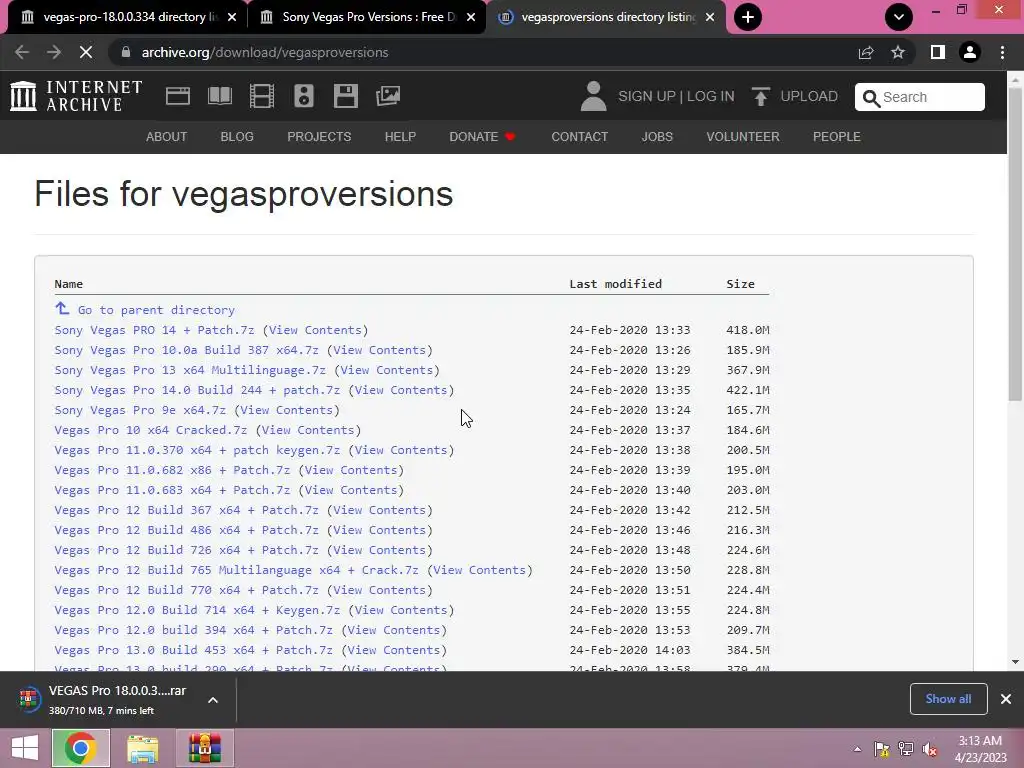Click the Internet Archive logo
Viewport: 1024px width, 768px height.
(76, 96)
